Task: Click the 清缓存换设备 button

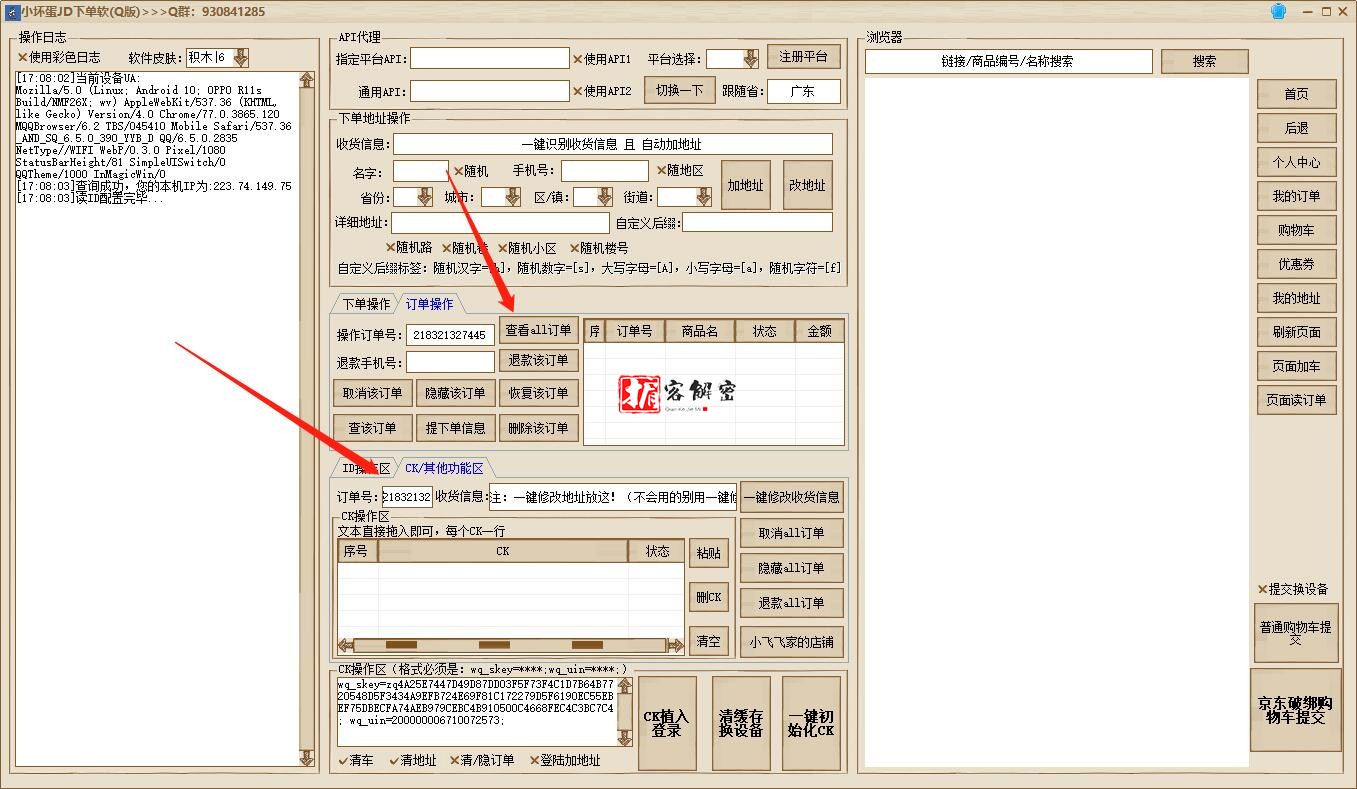Action: (741, 723)
